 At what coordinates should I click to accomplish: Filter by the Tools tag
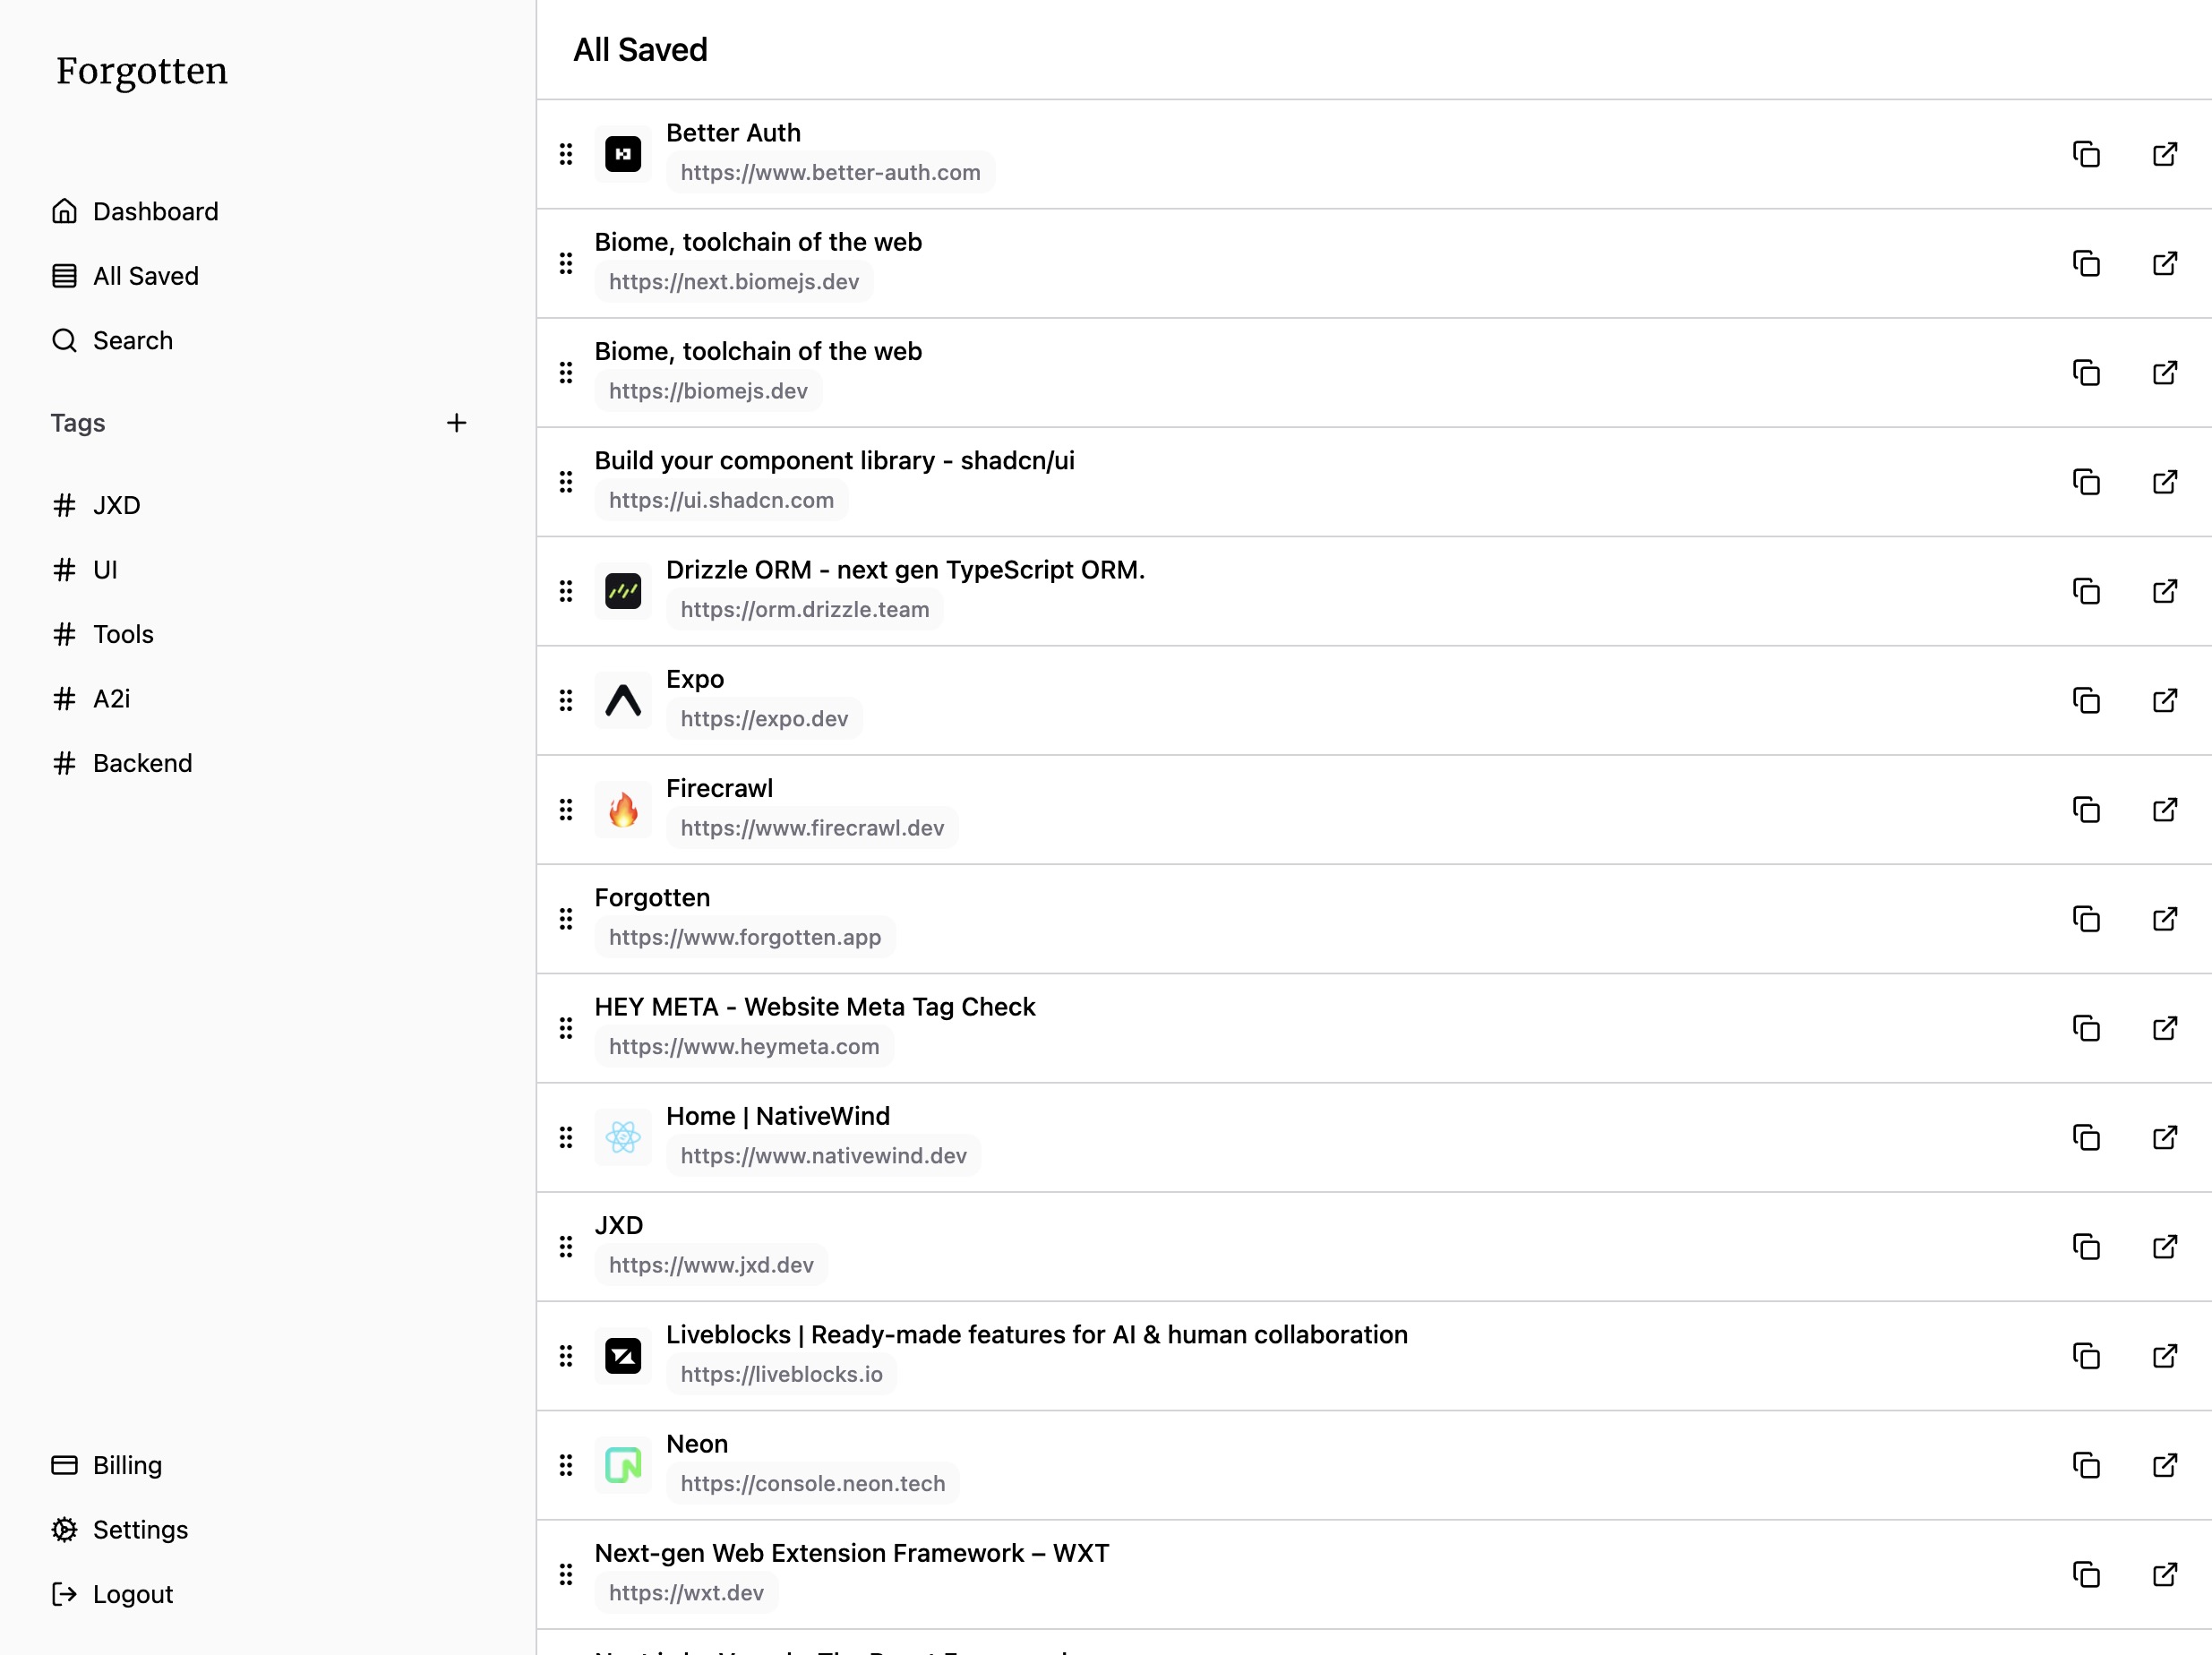click(x=103, y=634)
